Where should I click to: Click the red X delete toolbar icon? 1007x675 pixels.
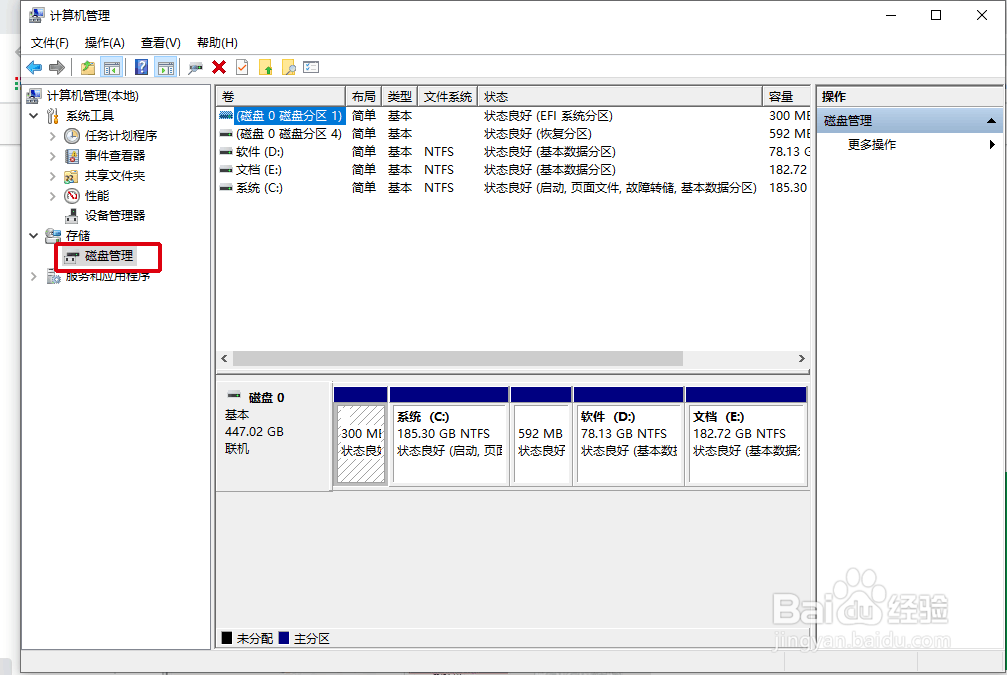219,67
